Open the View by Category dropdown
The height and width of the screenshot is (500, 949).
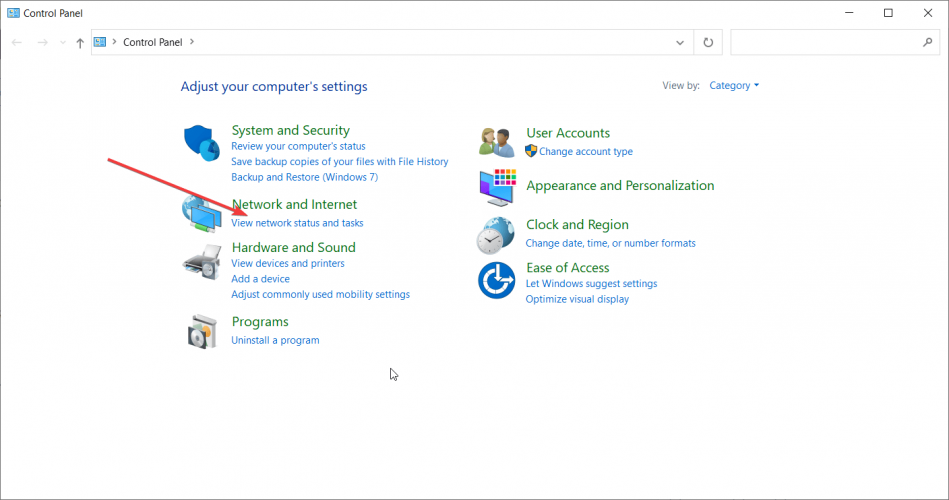[x=734, y=86]
